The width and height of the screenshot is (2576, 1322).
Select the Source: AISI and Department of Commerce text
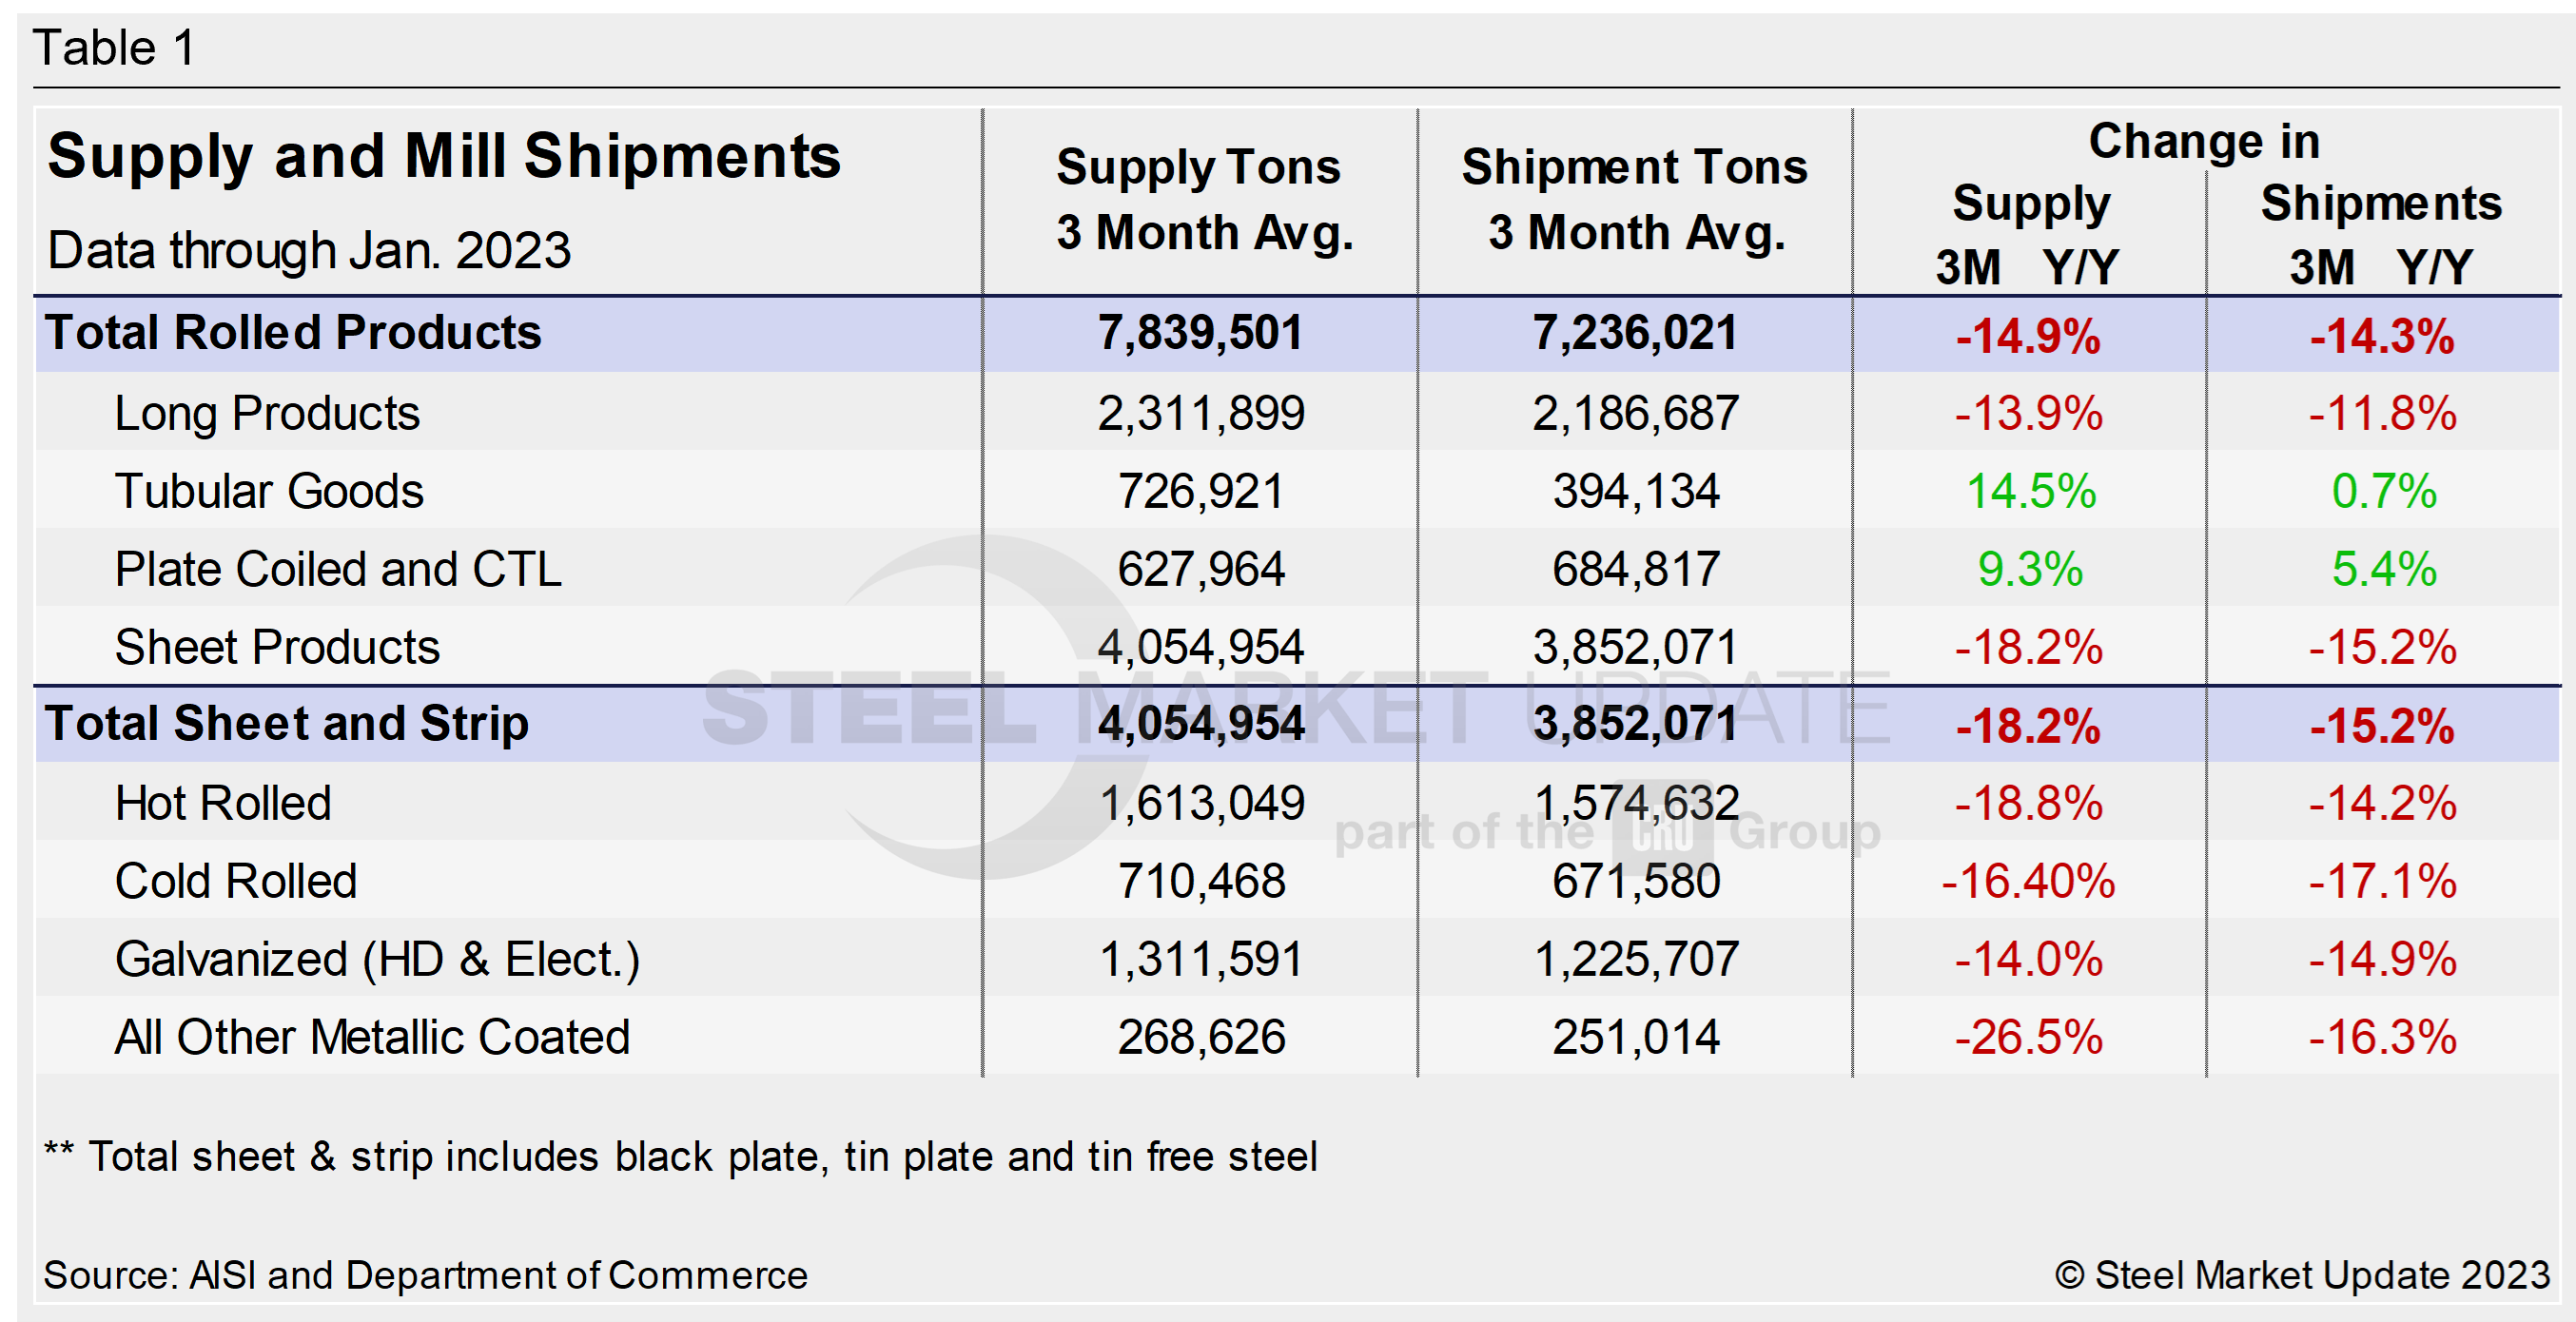[x=425, y=1275]
